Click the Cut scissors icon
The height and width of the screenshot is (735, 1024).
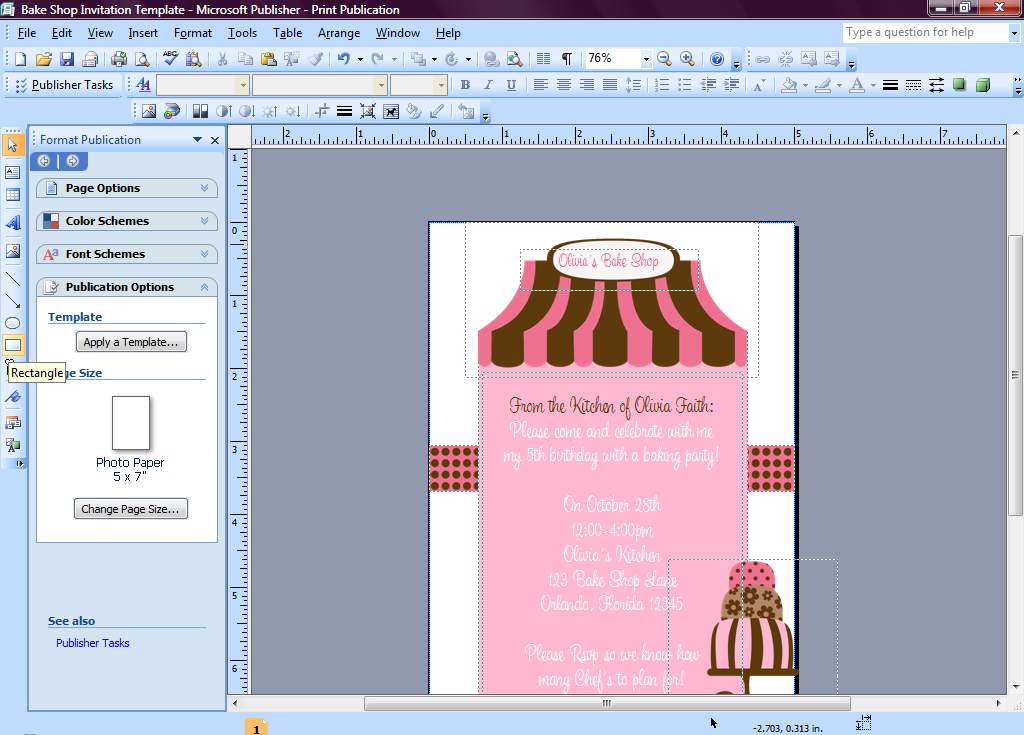pos(222,59)
